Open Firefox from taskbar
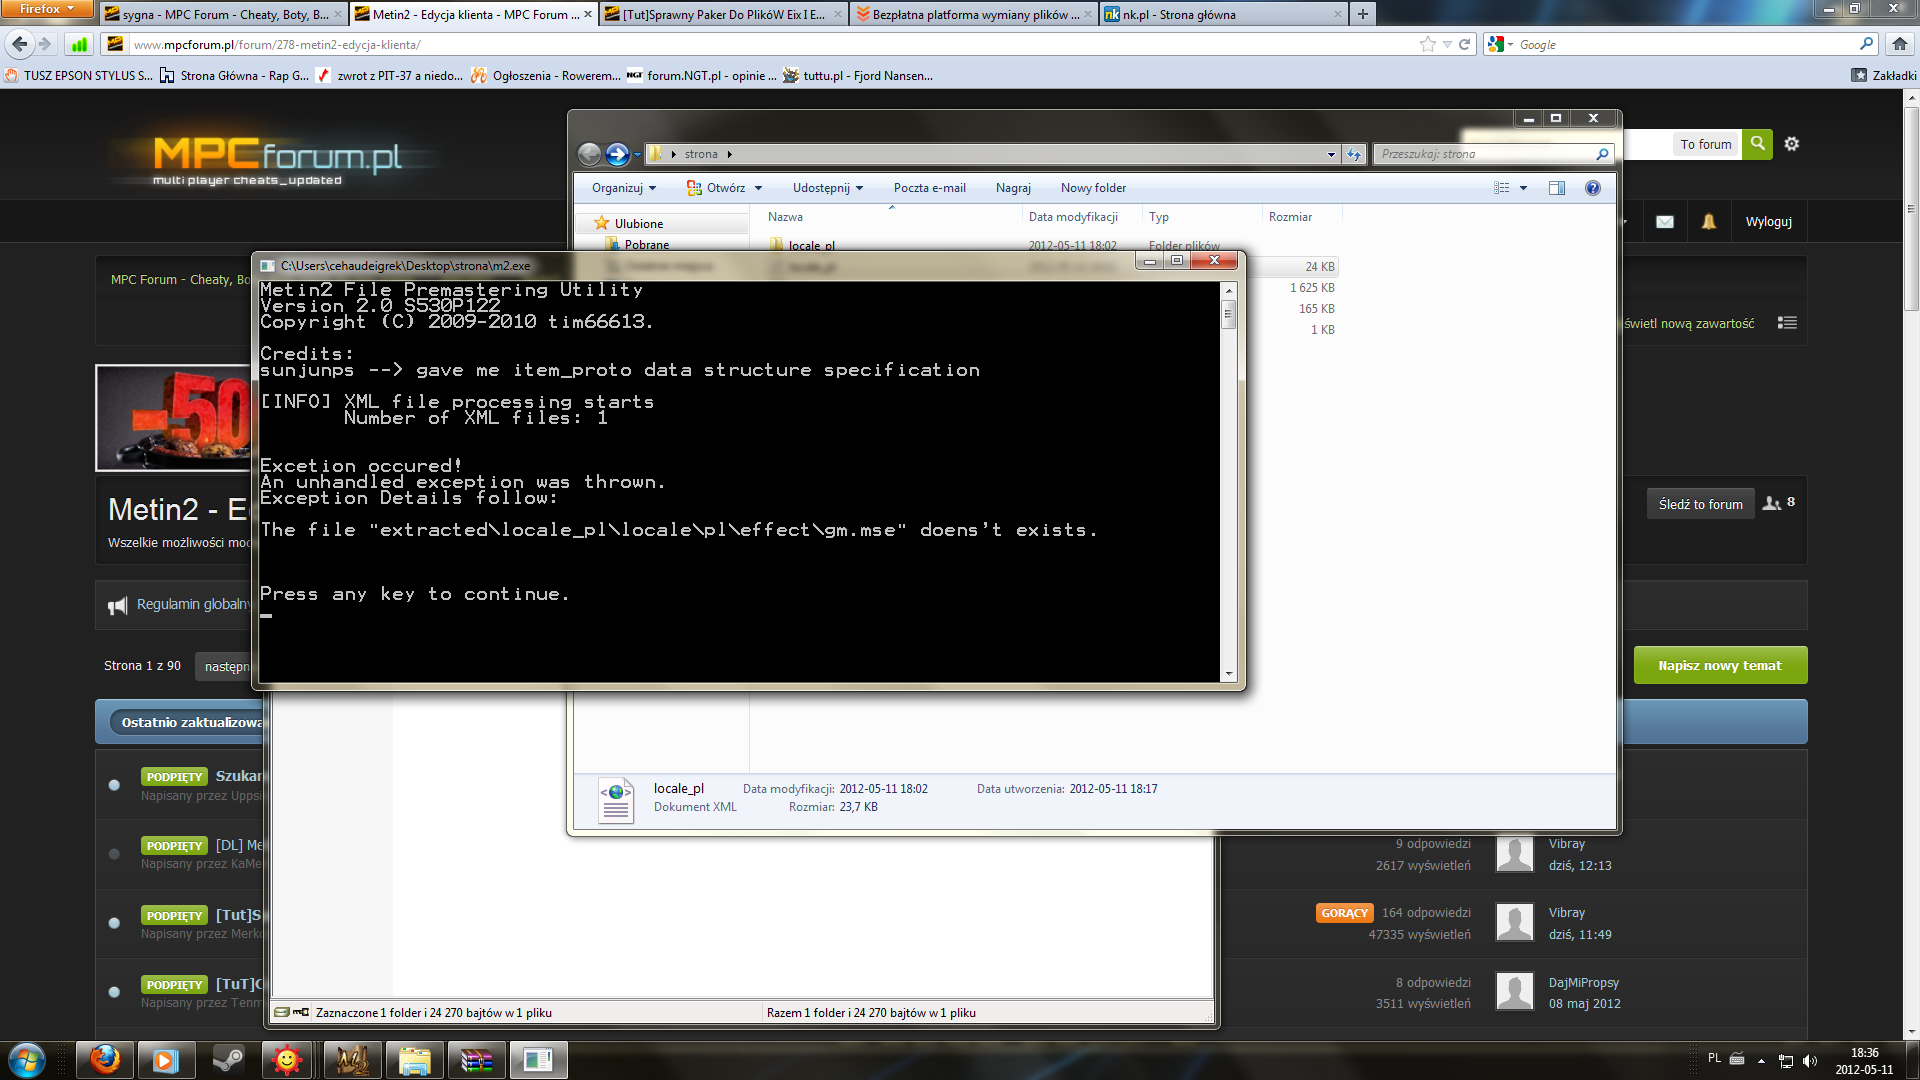This screenshot has height=1080, width=1920. point(104,1060)
